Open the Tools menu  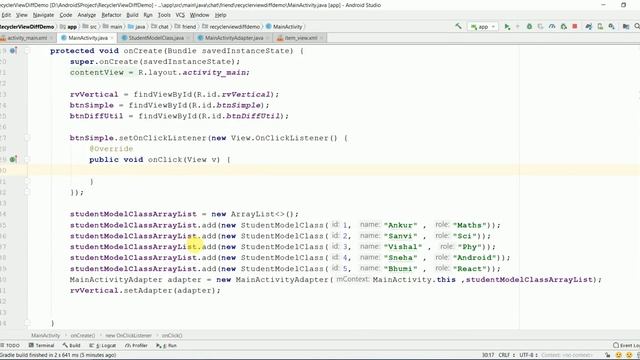[164, 15]
